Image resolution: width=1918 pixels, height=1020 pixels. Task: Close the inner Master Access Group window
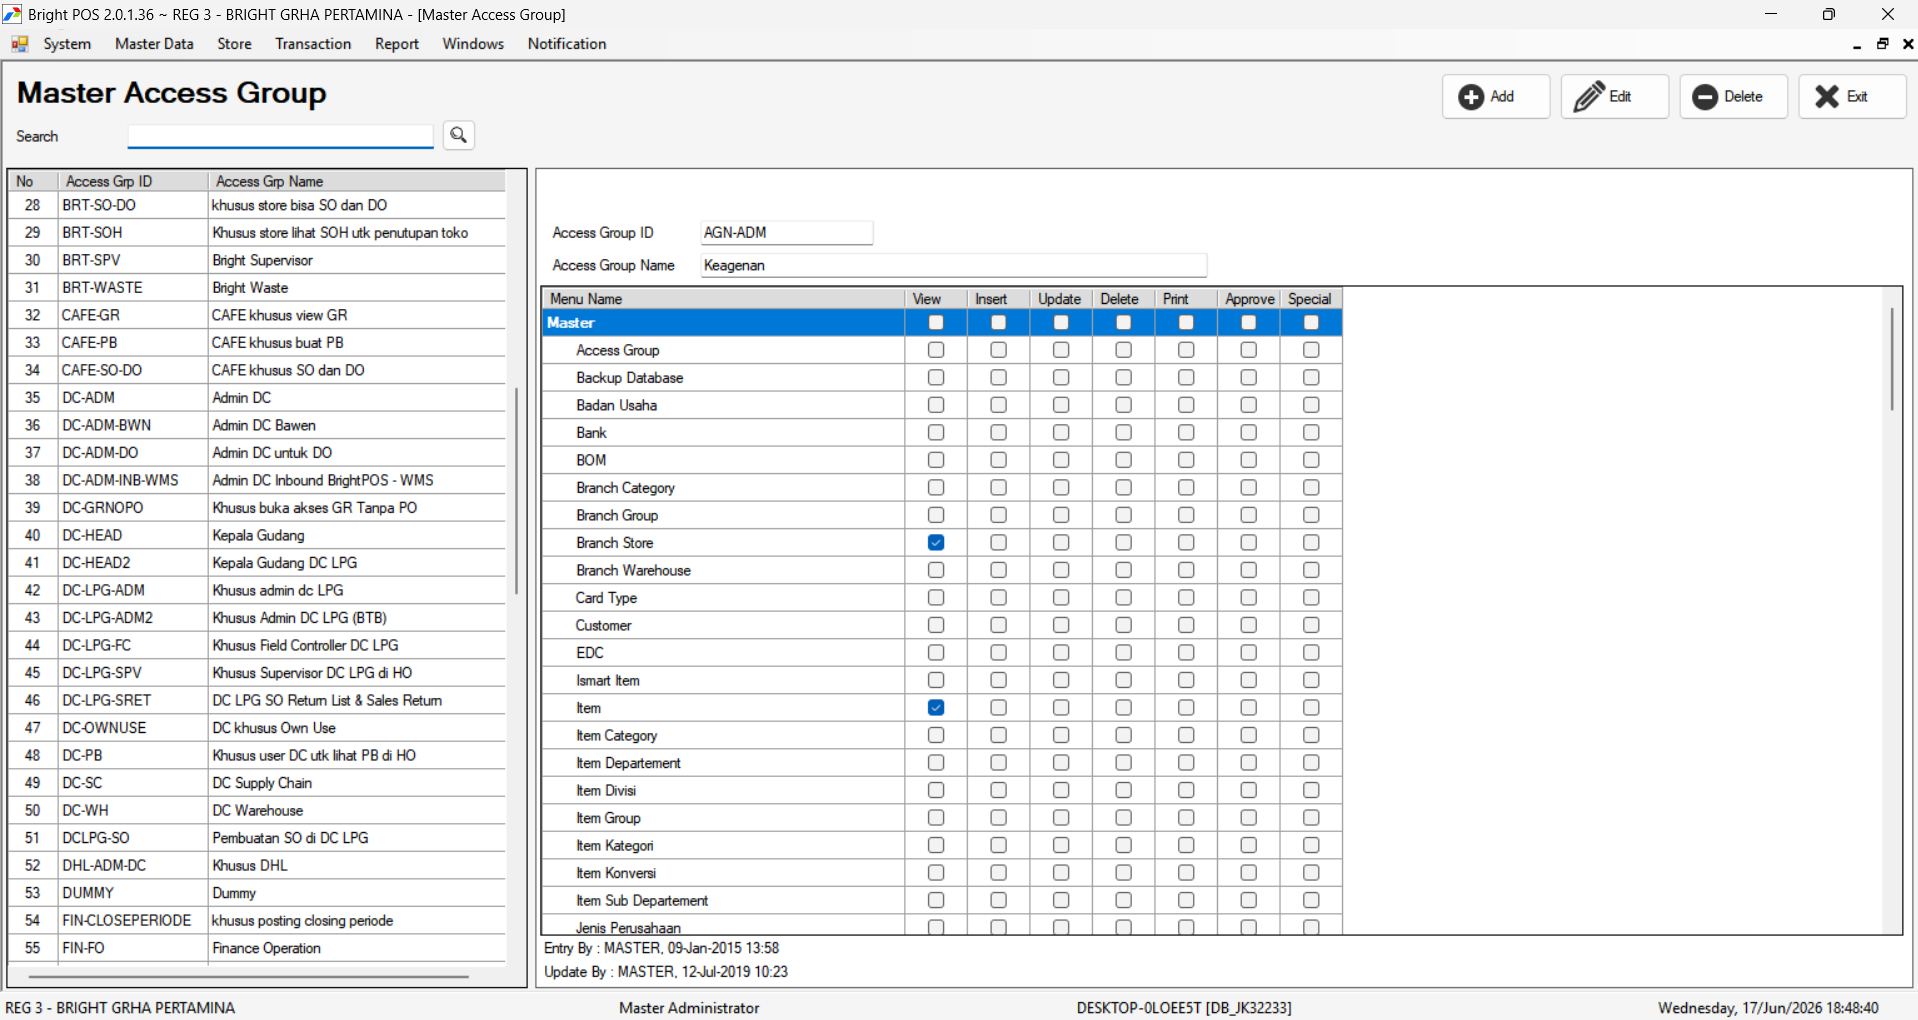1908,44
